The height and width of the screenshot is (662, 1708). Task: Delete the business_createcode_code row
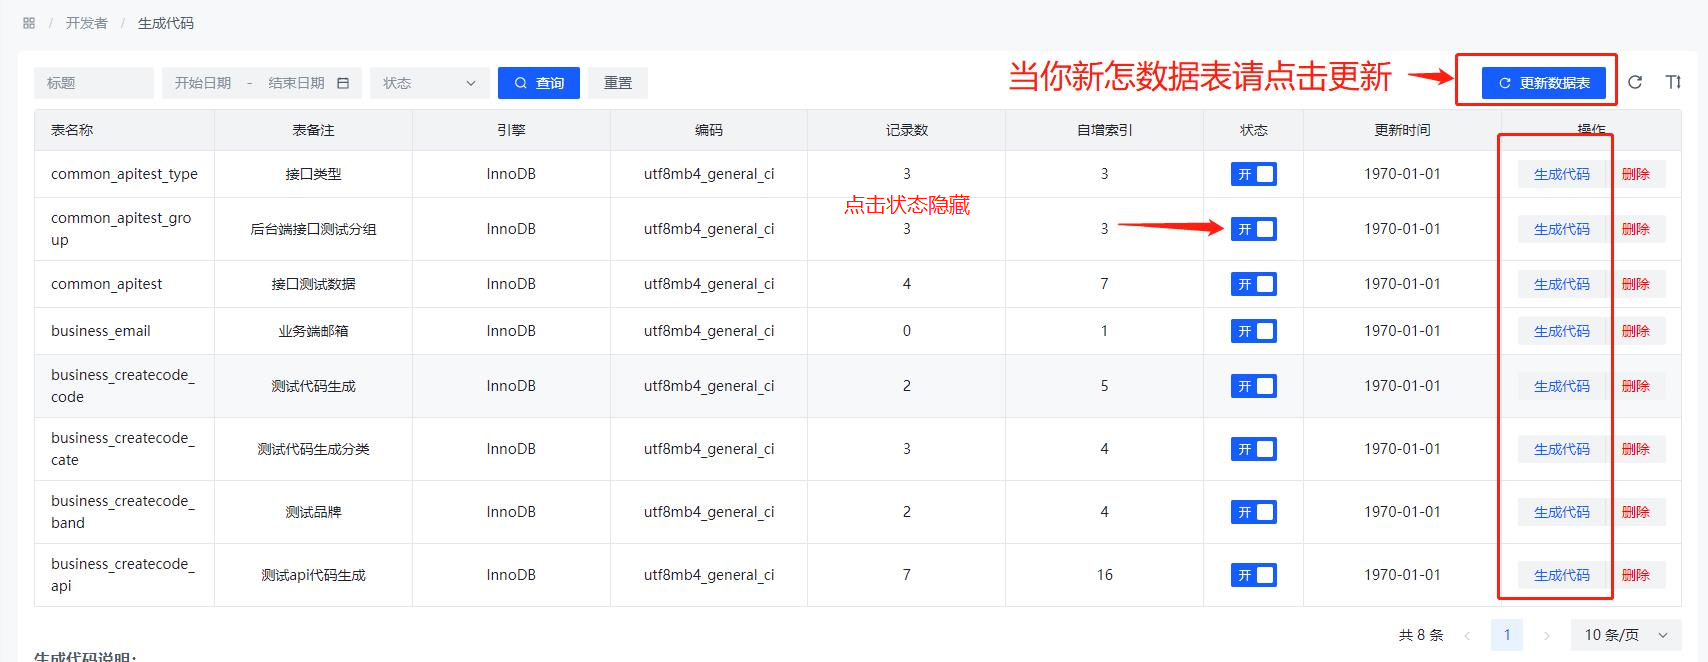coord(1636,386)
